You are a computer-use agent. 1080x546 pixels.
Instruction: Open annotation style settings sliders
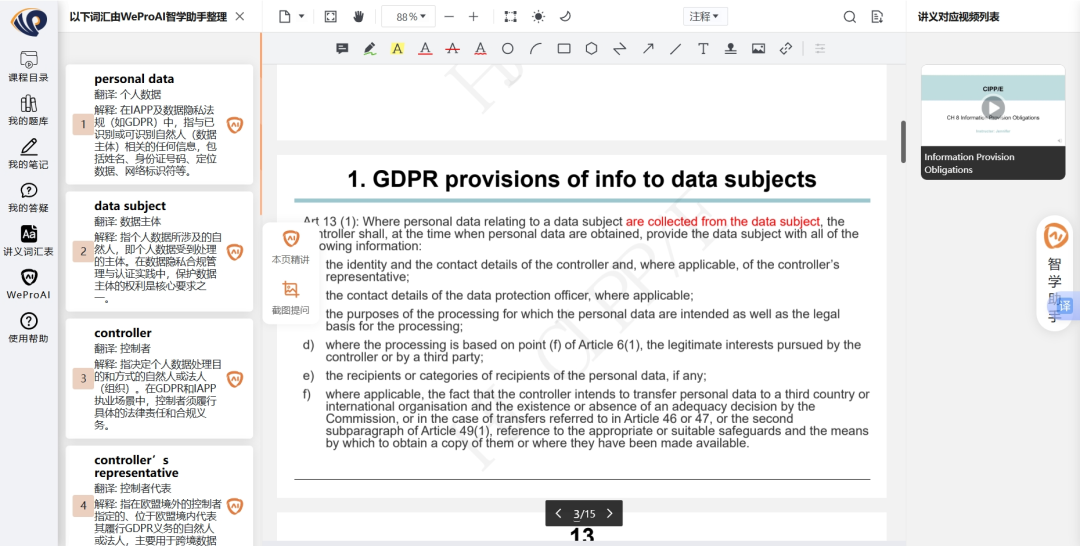[820, 48]
